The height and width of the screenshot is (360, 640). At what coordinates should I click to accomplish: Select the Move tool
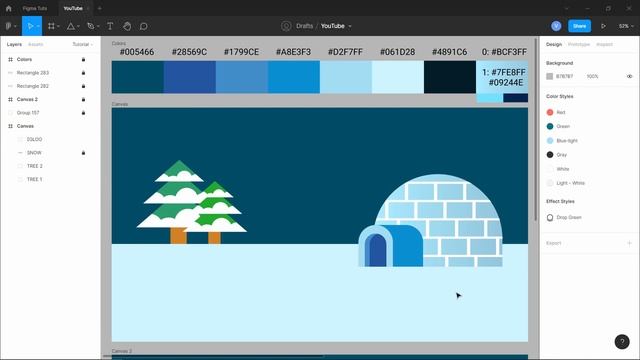point(30,26)
